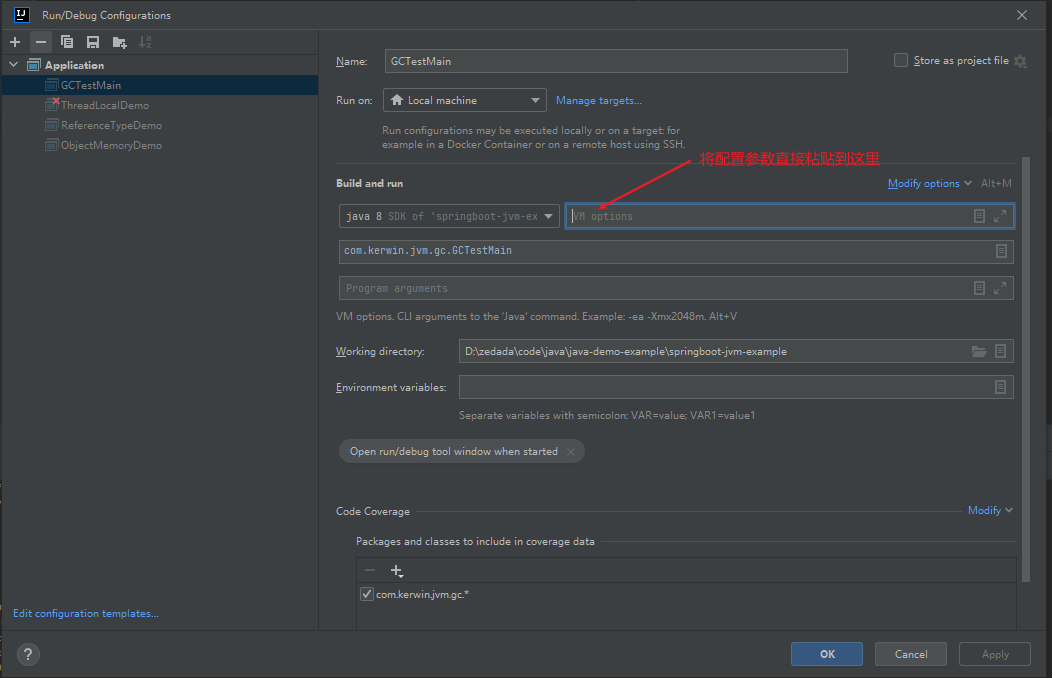1052x678 pixels.
Task: Edit environment variables list icon
Action: pos(1000,387)
